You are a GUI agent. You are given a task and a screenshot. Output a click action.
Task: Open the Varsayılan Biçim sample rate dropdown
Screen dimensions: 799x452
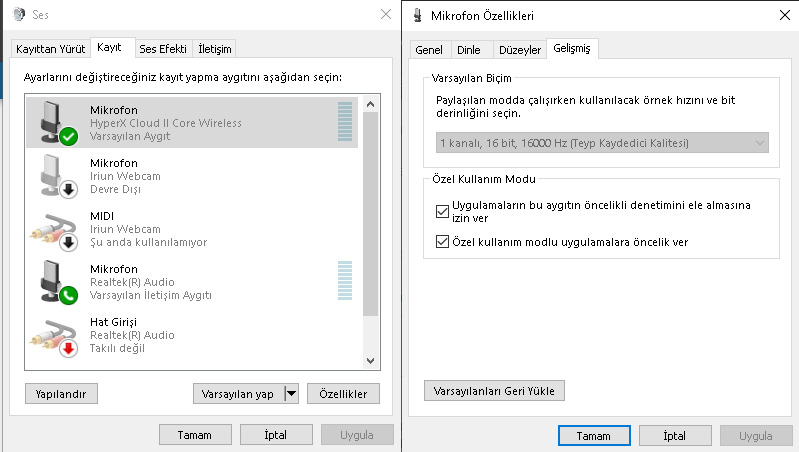coord(601,143)
